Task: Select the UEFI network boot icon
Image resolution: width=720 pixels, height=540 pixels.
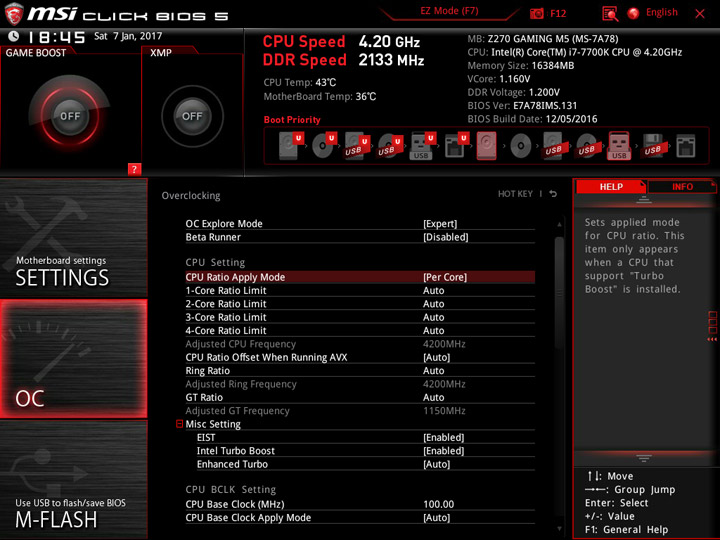Action: coord(456,146)
